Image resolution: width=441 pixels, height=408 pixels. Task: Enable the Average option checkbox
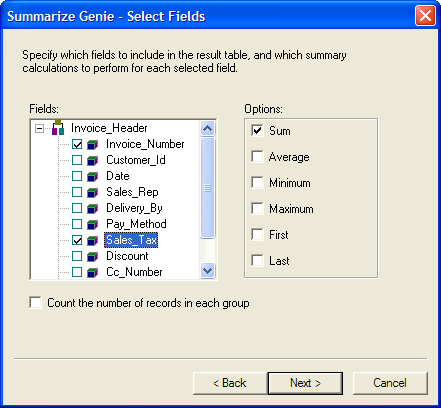(x=257, y=156)
